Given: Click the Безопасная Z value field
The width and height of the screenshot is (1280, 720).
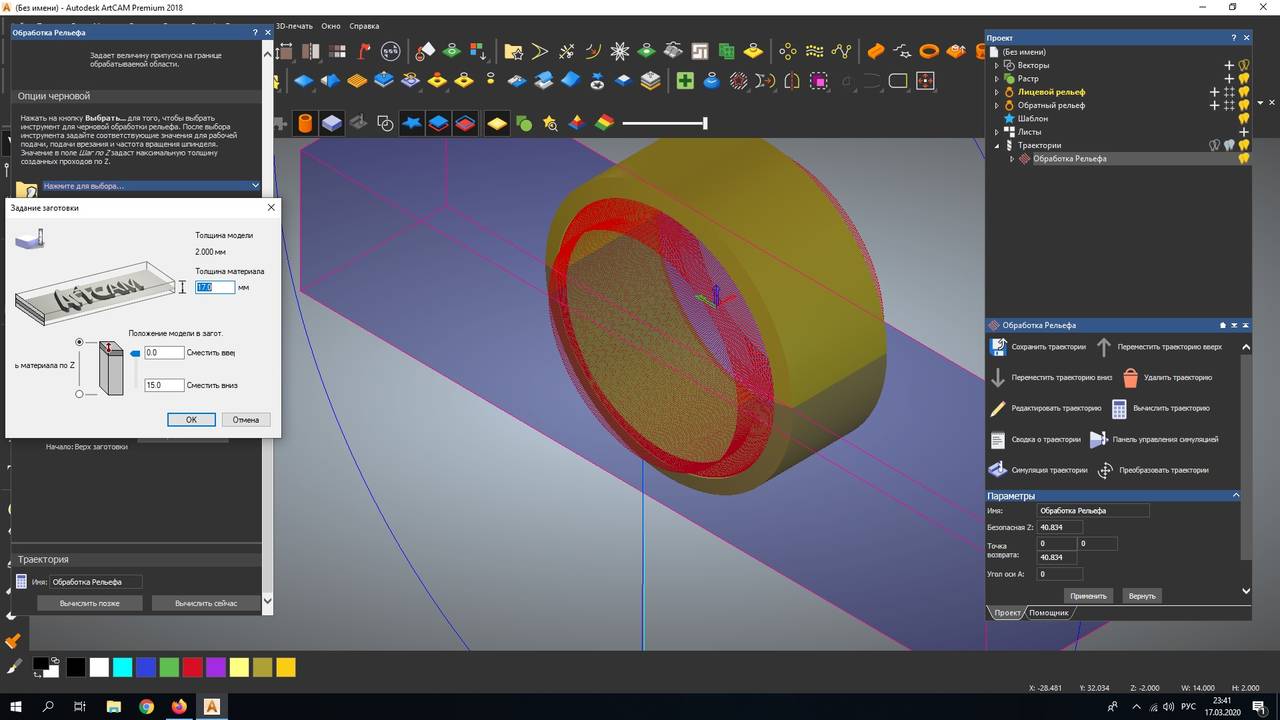Looking at the screenshot, I should pos(1059,527).
